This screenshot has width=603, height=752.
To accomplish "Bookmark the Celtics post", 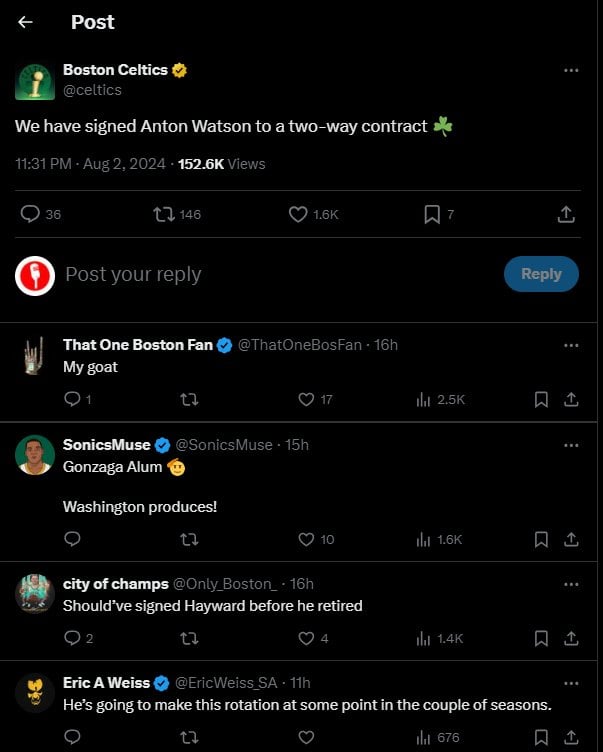I will pyautogui.click(x=432, y=214).
